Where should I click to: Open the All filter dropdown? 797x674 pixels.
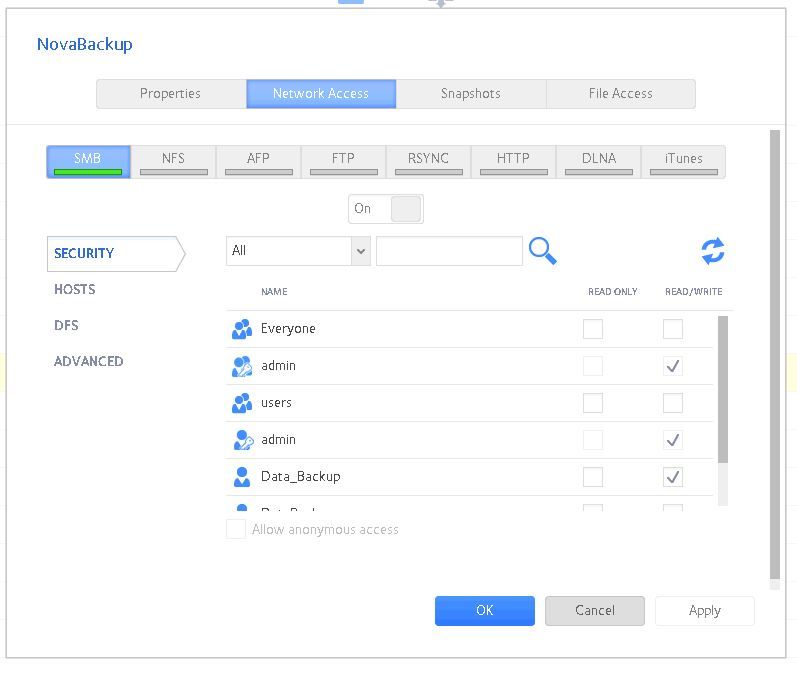[298, 251]
